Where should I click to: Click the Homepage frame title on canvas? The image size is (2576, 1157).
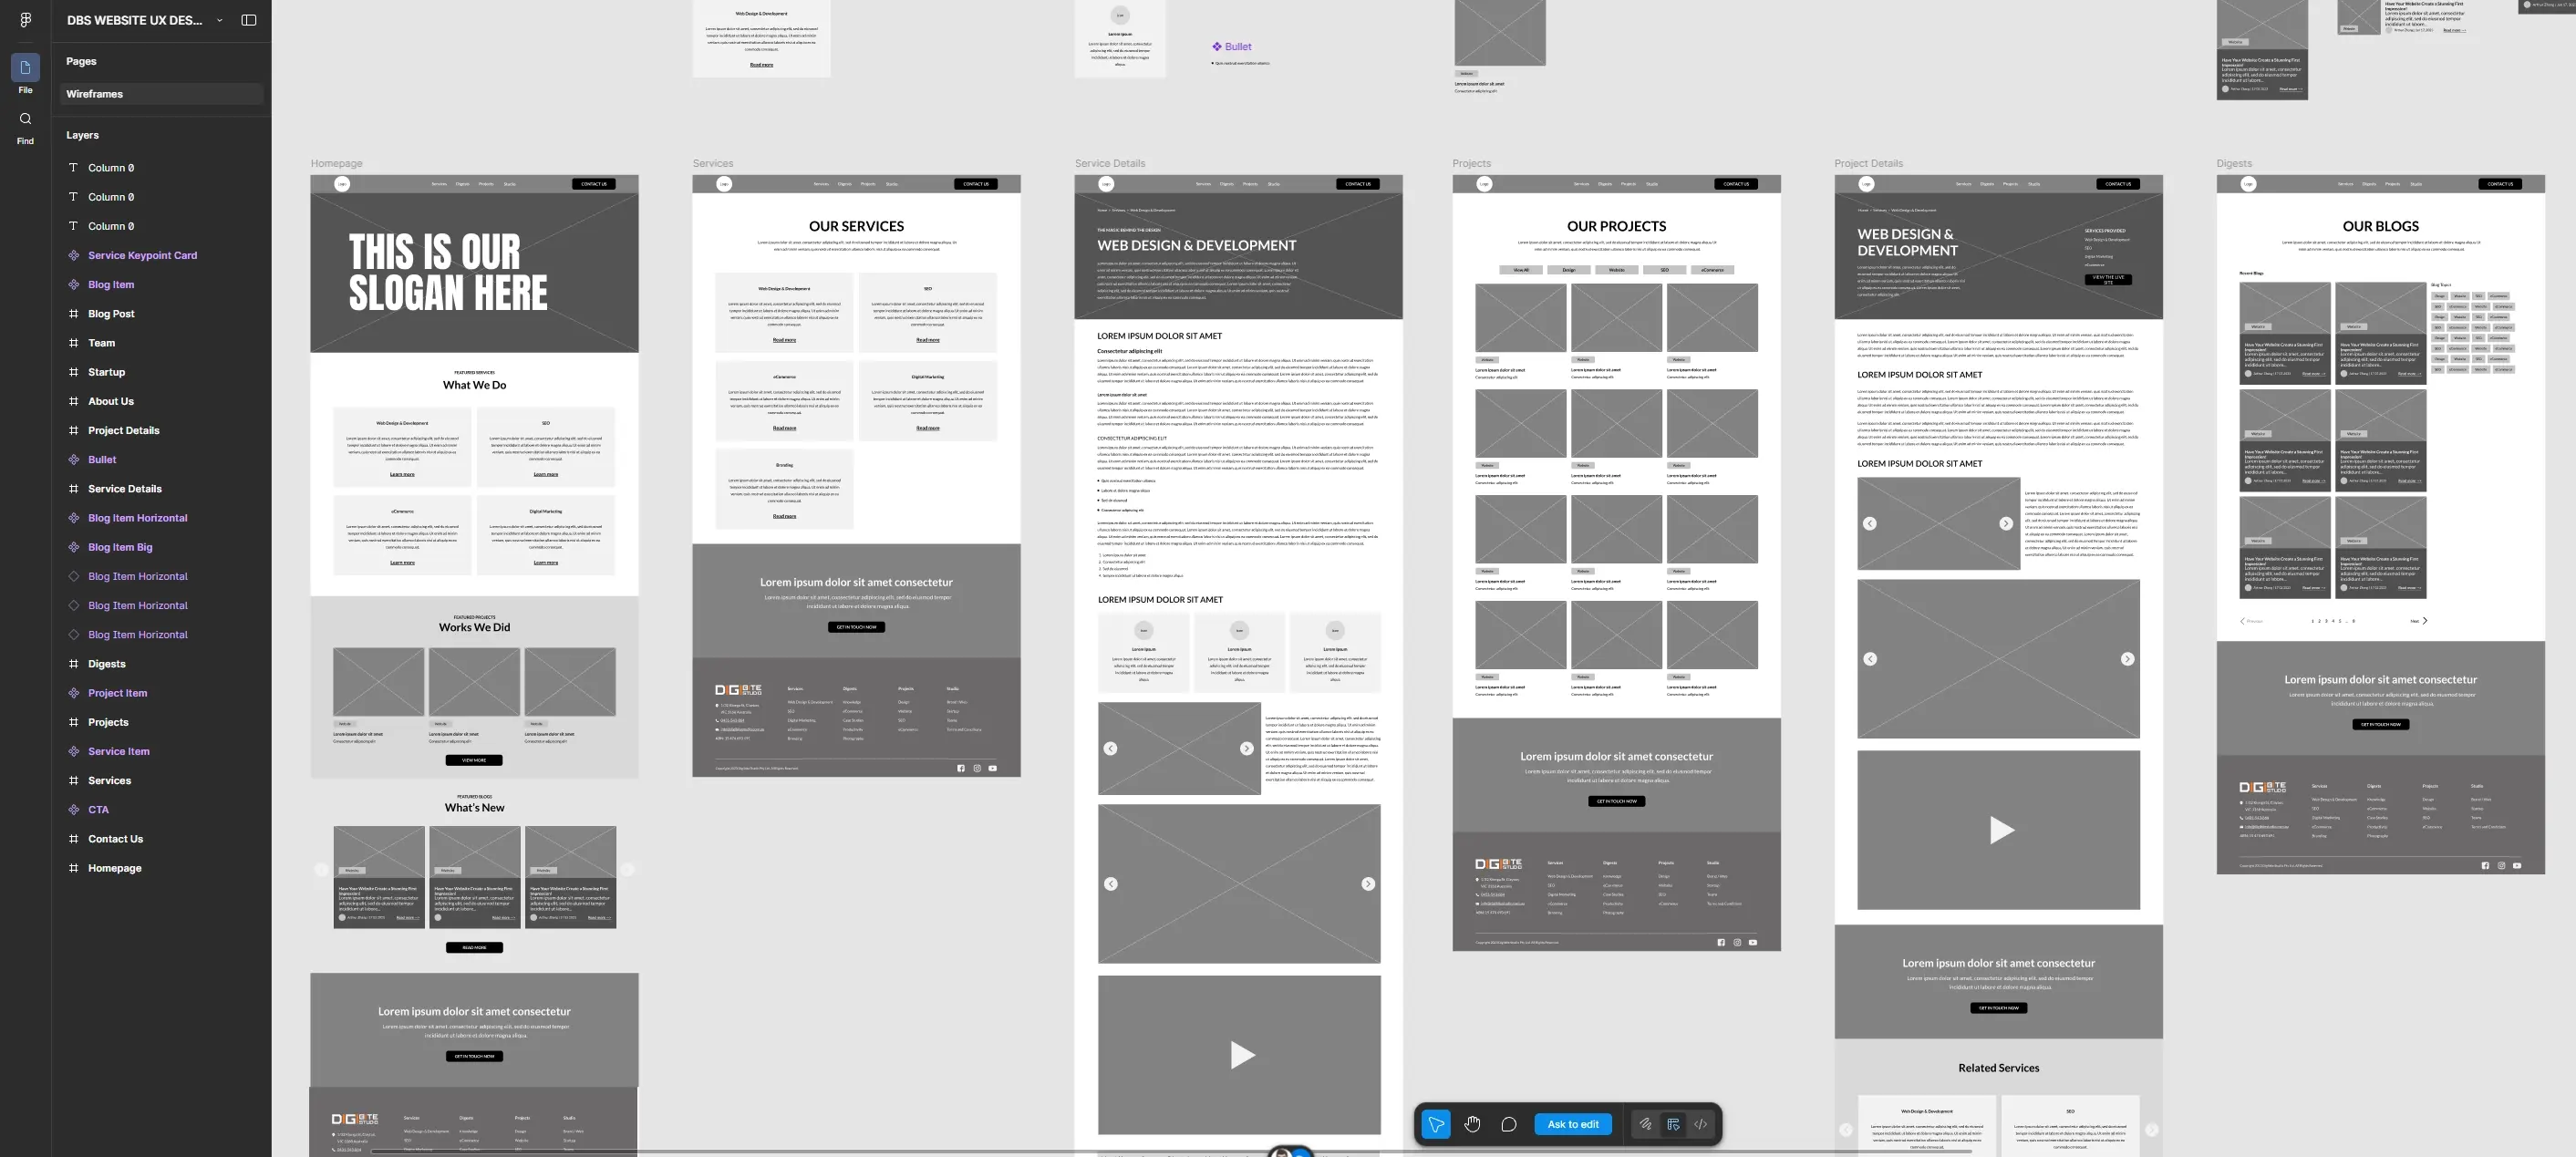pyautogui.click(x=336, y=163)
